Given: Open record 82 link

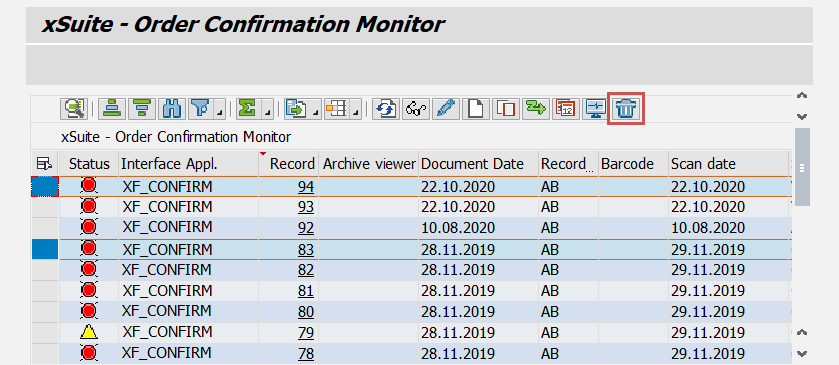Looking at the screenshot, I should pos(306,270).
